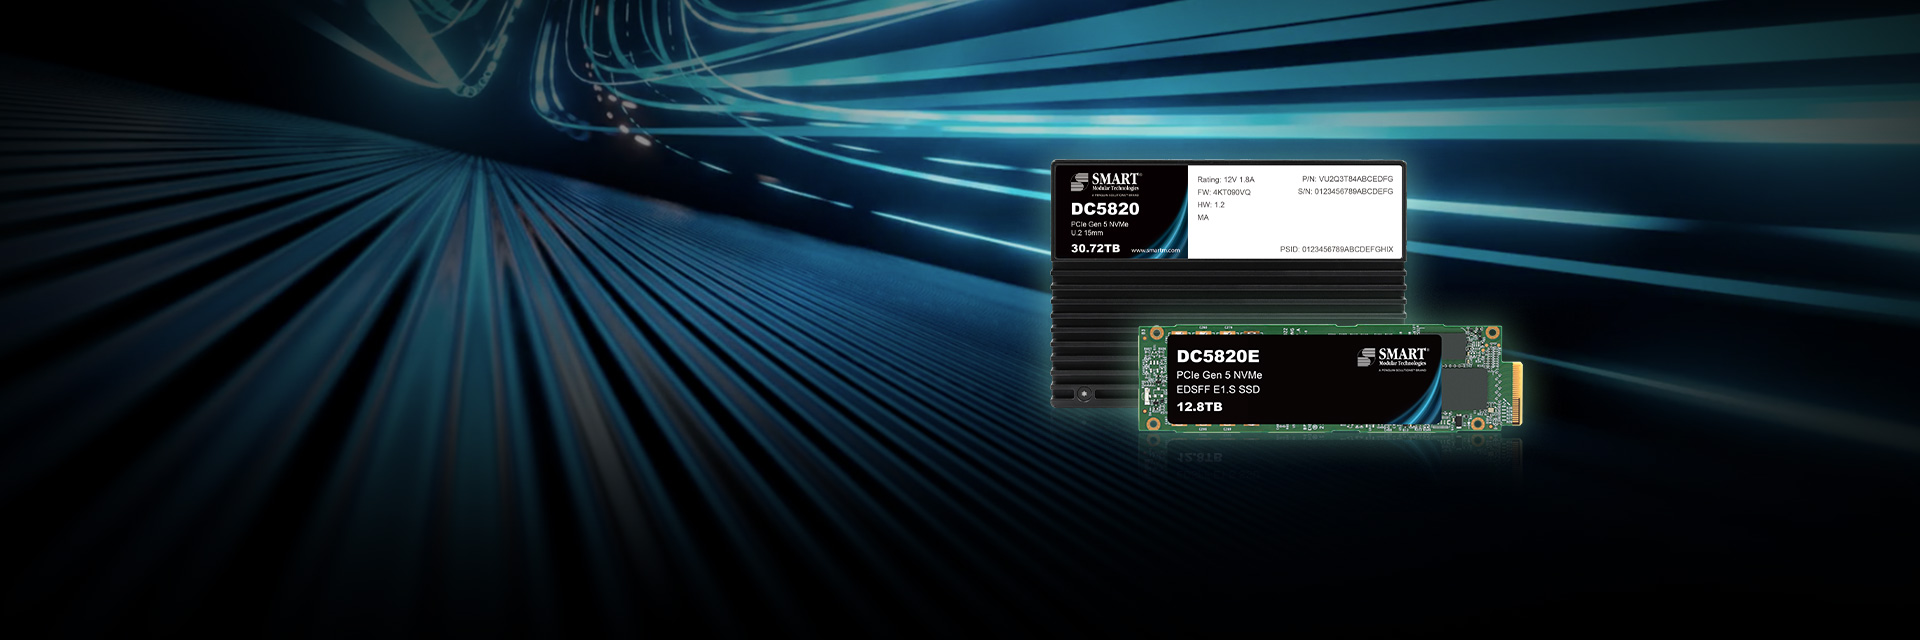Click the Rating: 12V 1.8A text

pyautogui.click(x=1225, y=180)
